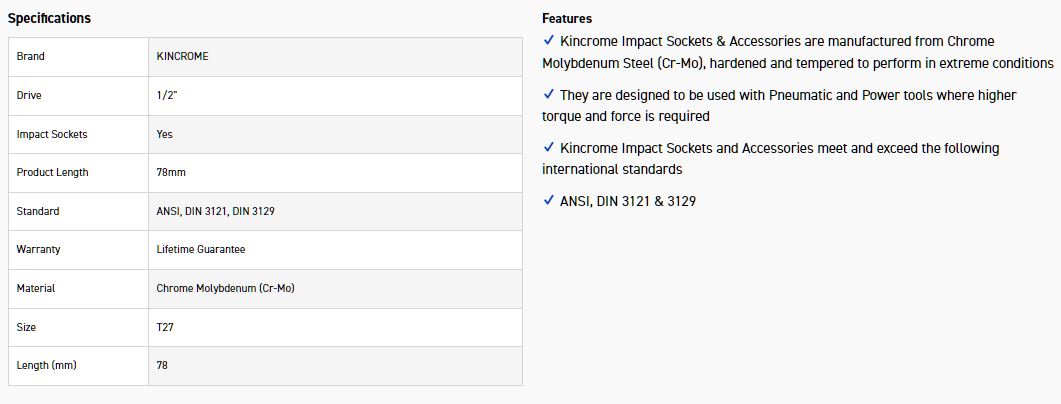Click the Impact Sockets row label
This screenshot has height=404, width=1061.
(x=52, y=134)
